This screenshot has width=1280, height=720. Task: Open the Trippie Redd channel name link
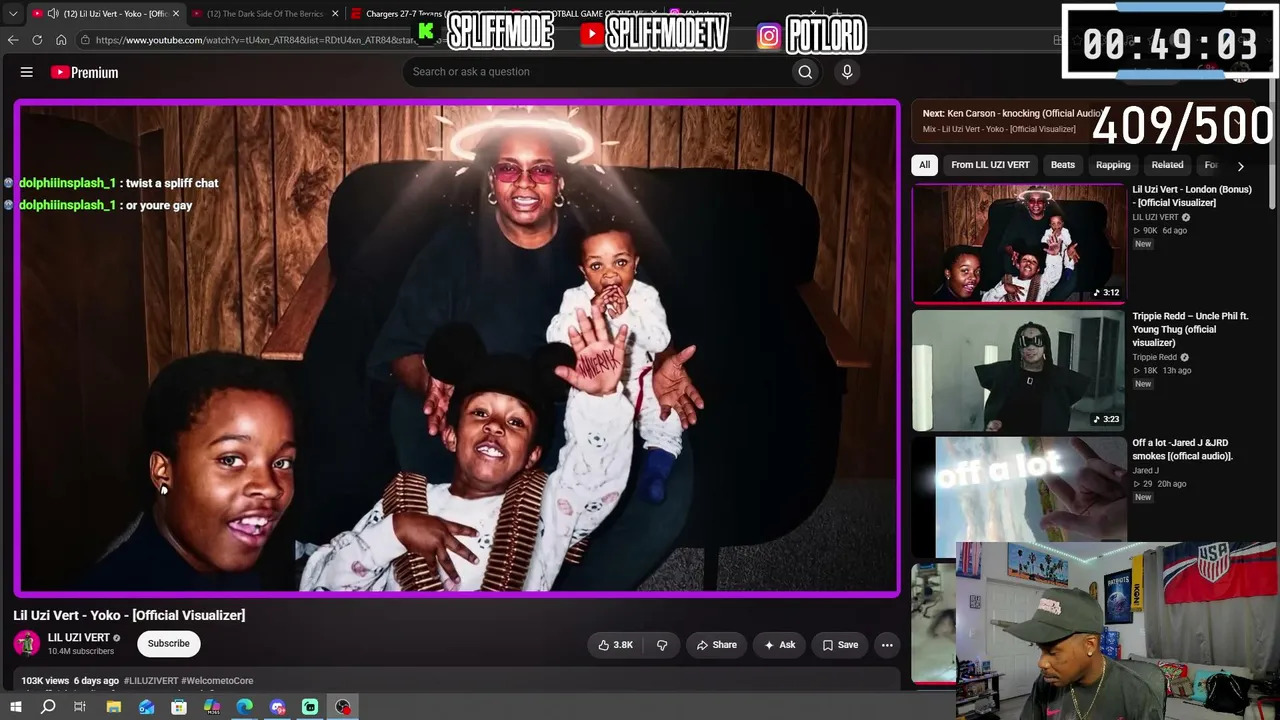(x=1154, y=357)
